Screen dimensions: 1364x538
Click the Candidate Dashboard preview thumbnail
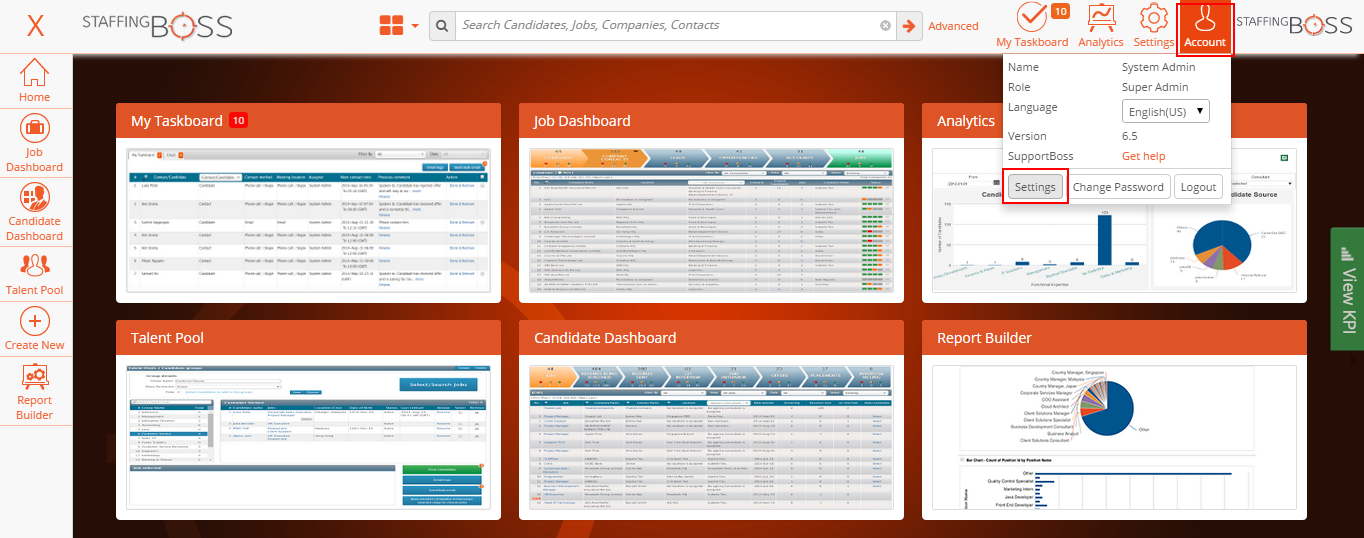click(x=711, y=437)
